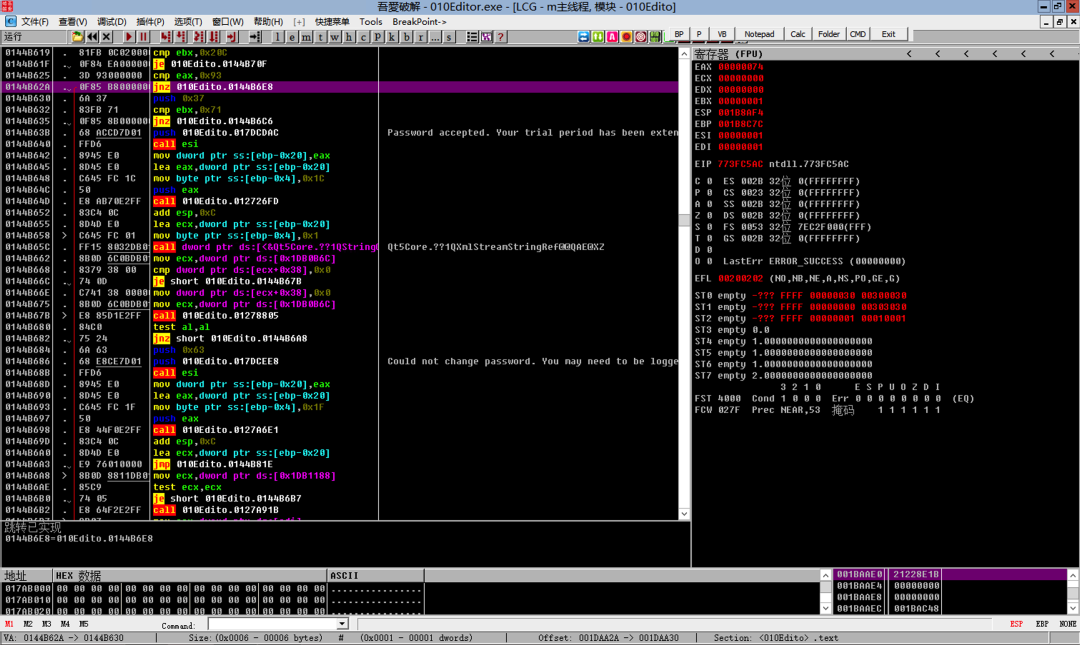1080x645 pixels.
Task: Click the pink 'A' plugin icon
Action: coord(612,37)
